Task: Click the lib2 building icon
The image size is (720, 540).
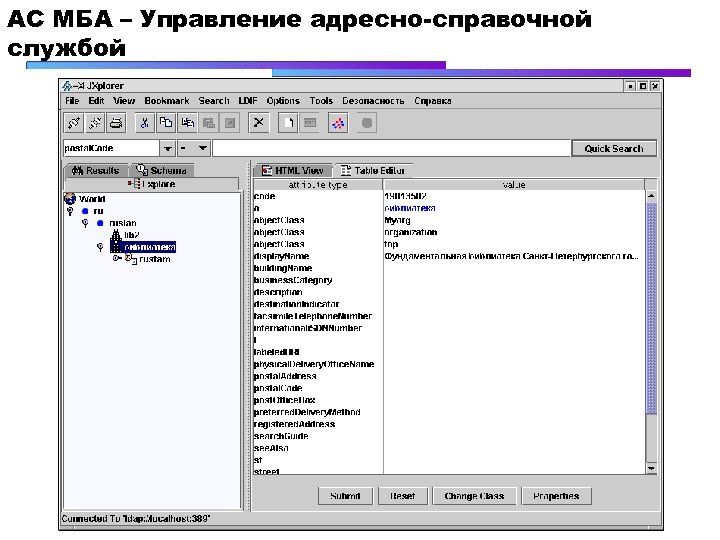Action: point(116,235)
